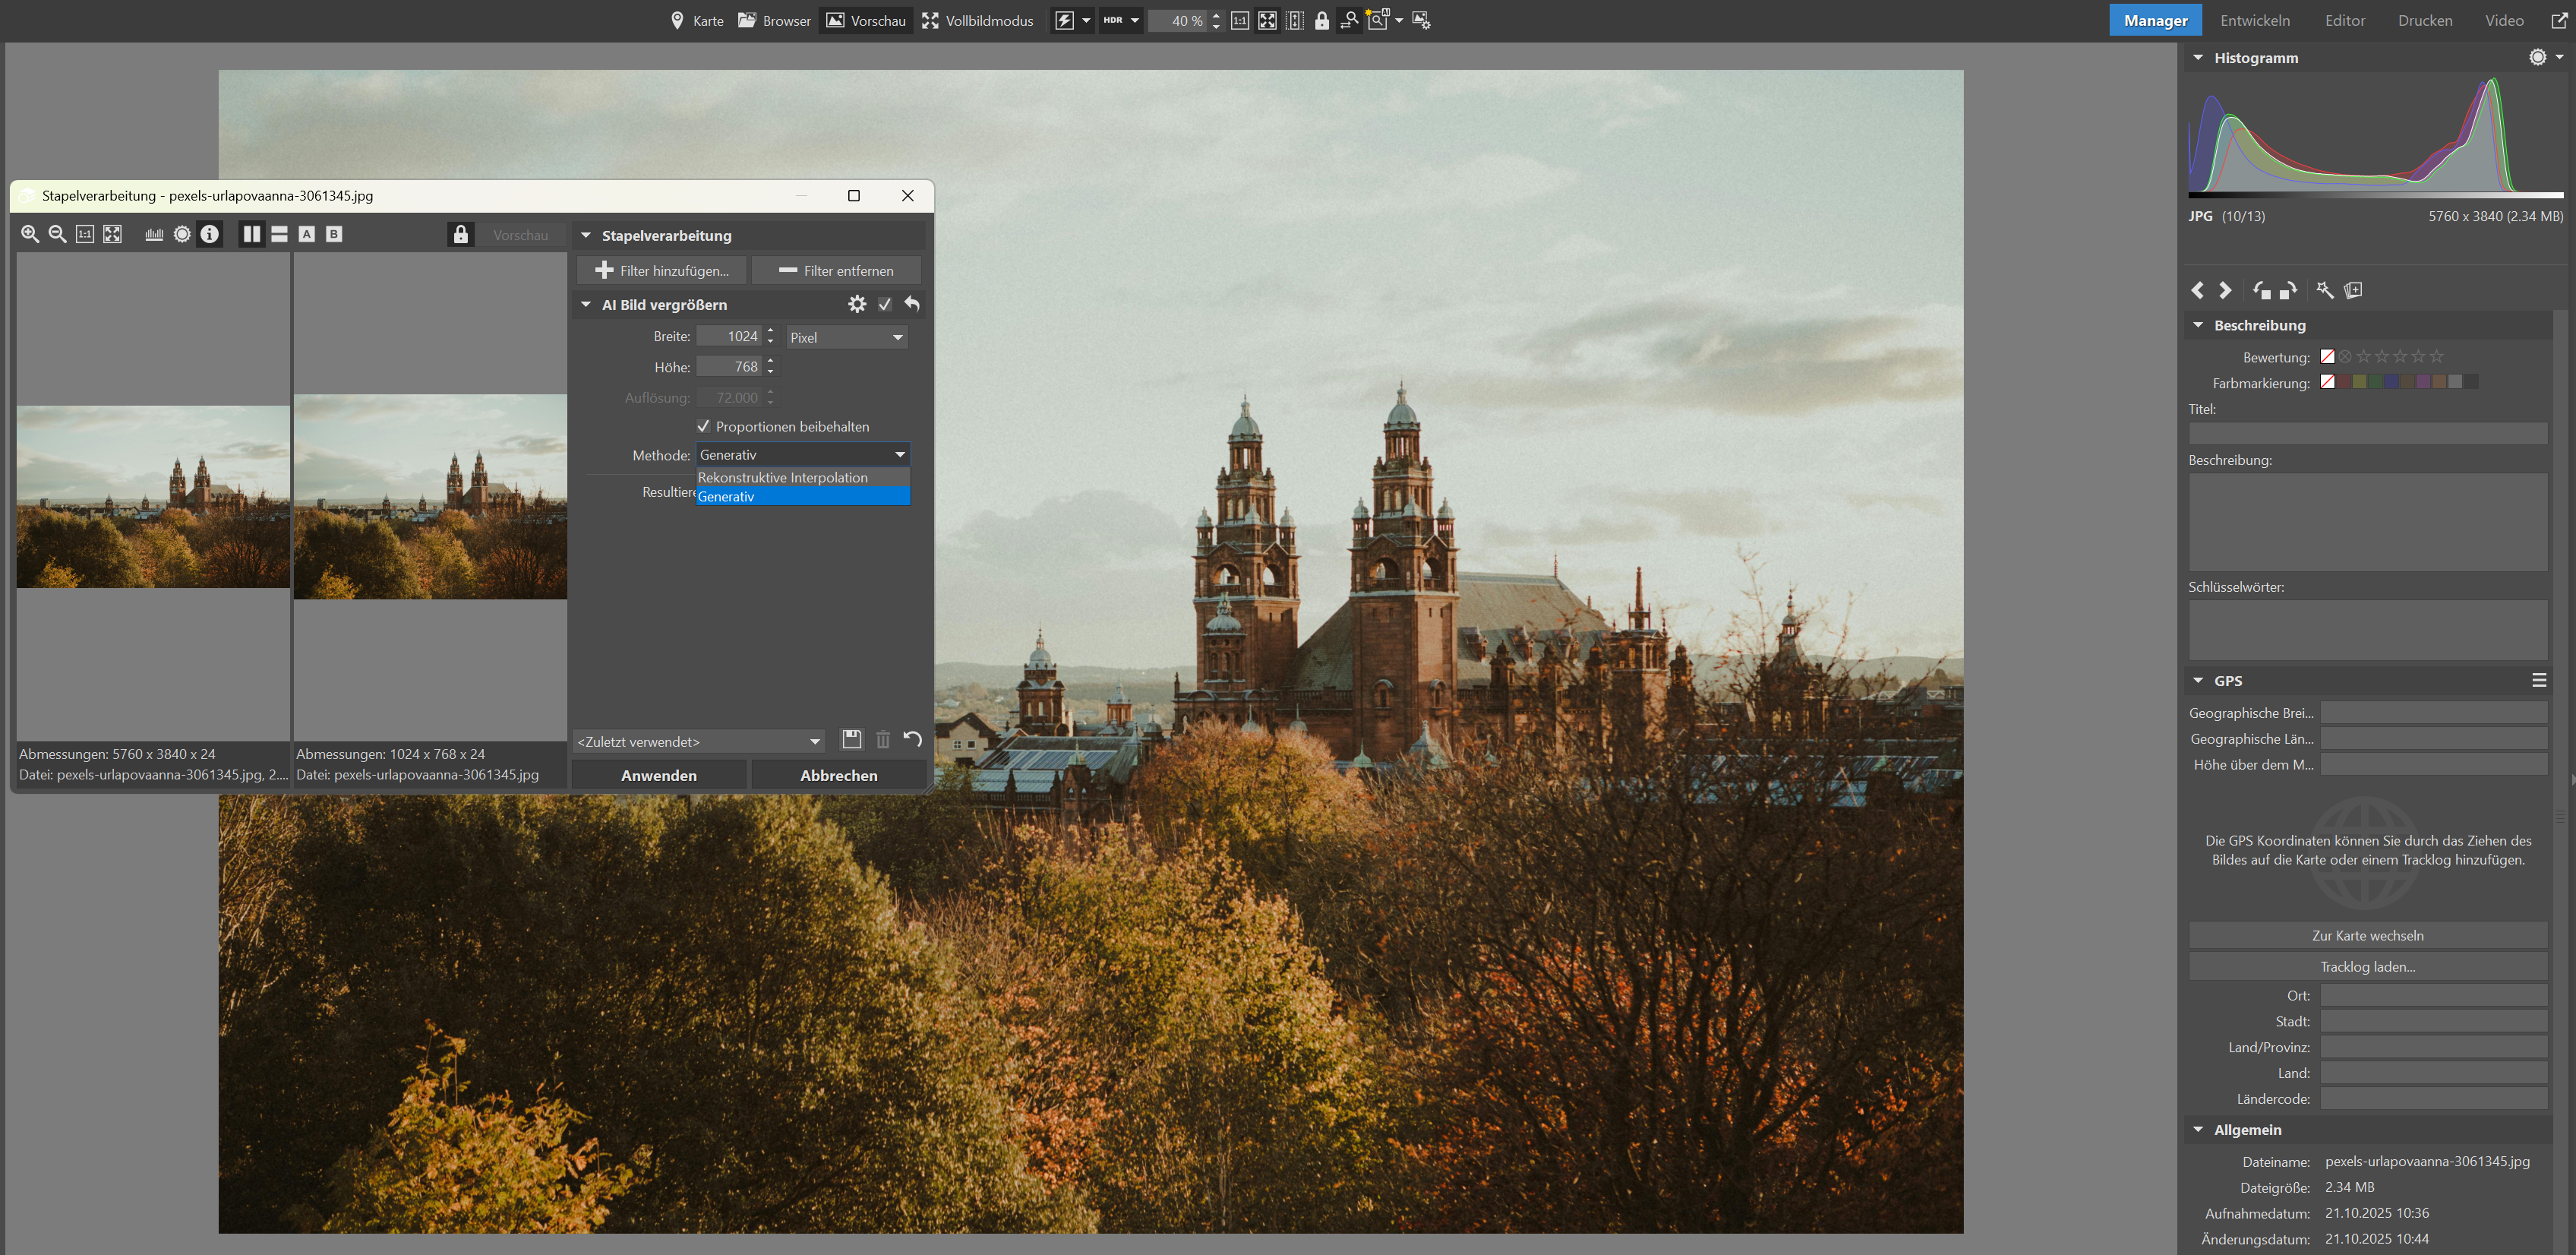Click the Anwenden button

coord(658,775)
